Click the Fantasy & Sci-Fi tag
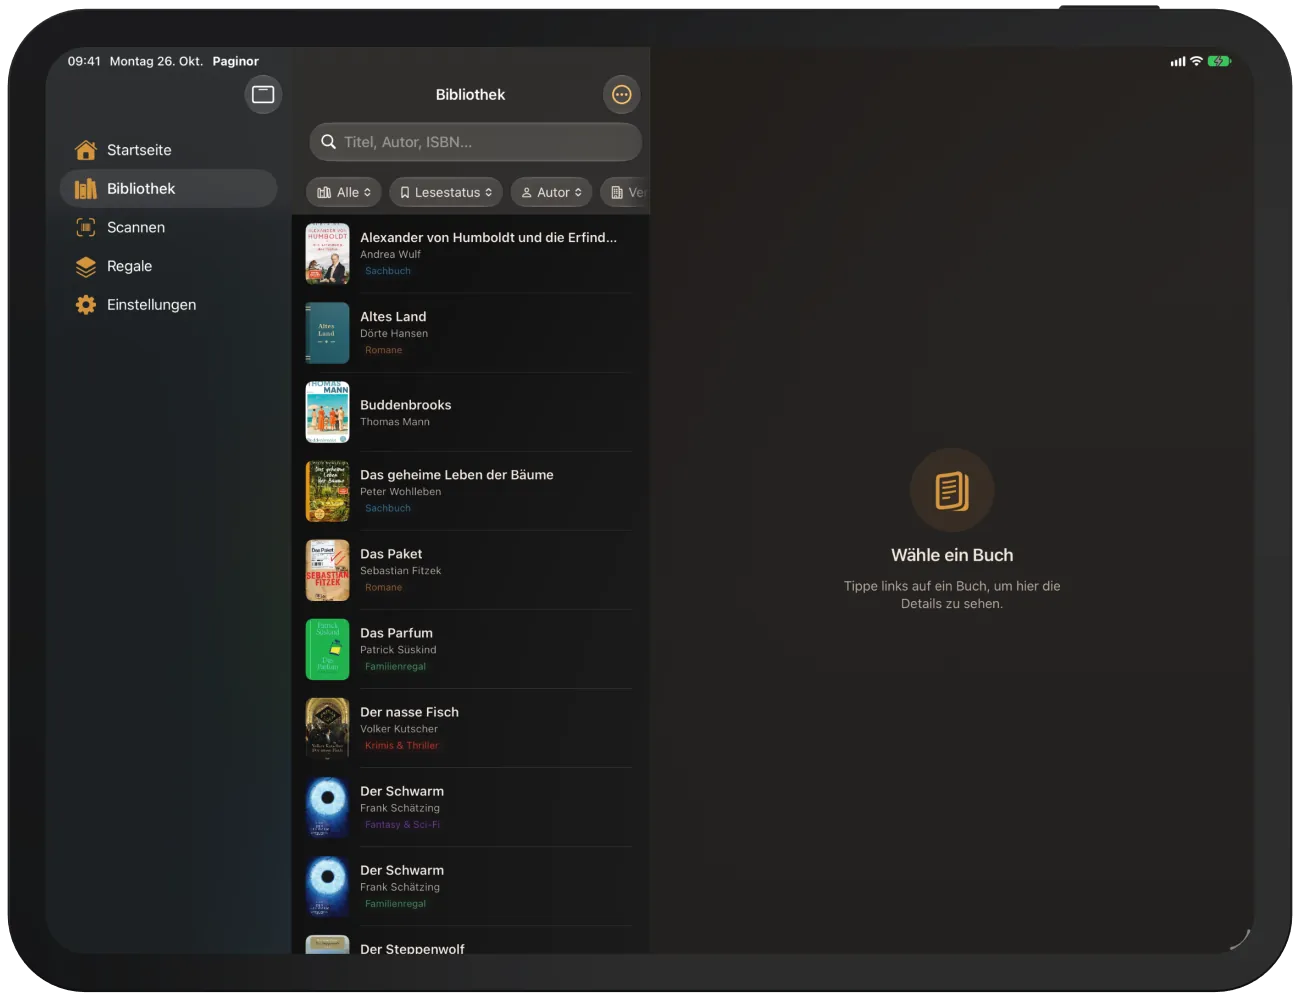The image size is (1300, 998). pos(402,825)
